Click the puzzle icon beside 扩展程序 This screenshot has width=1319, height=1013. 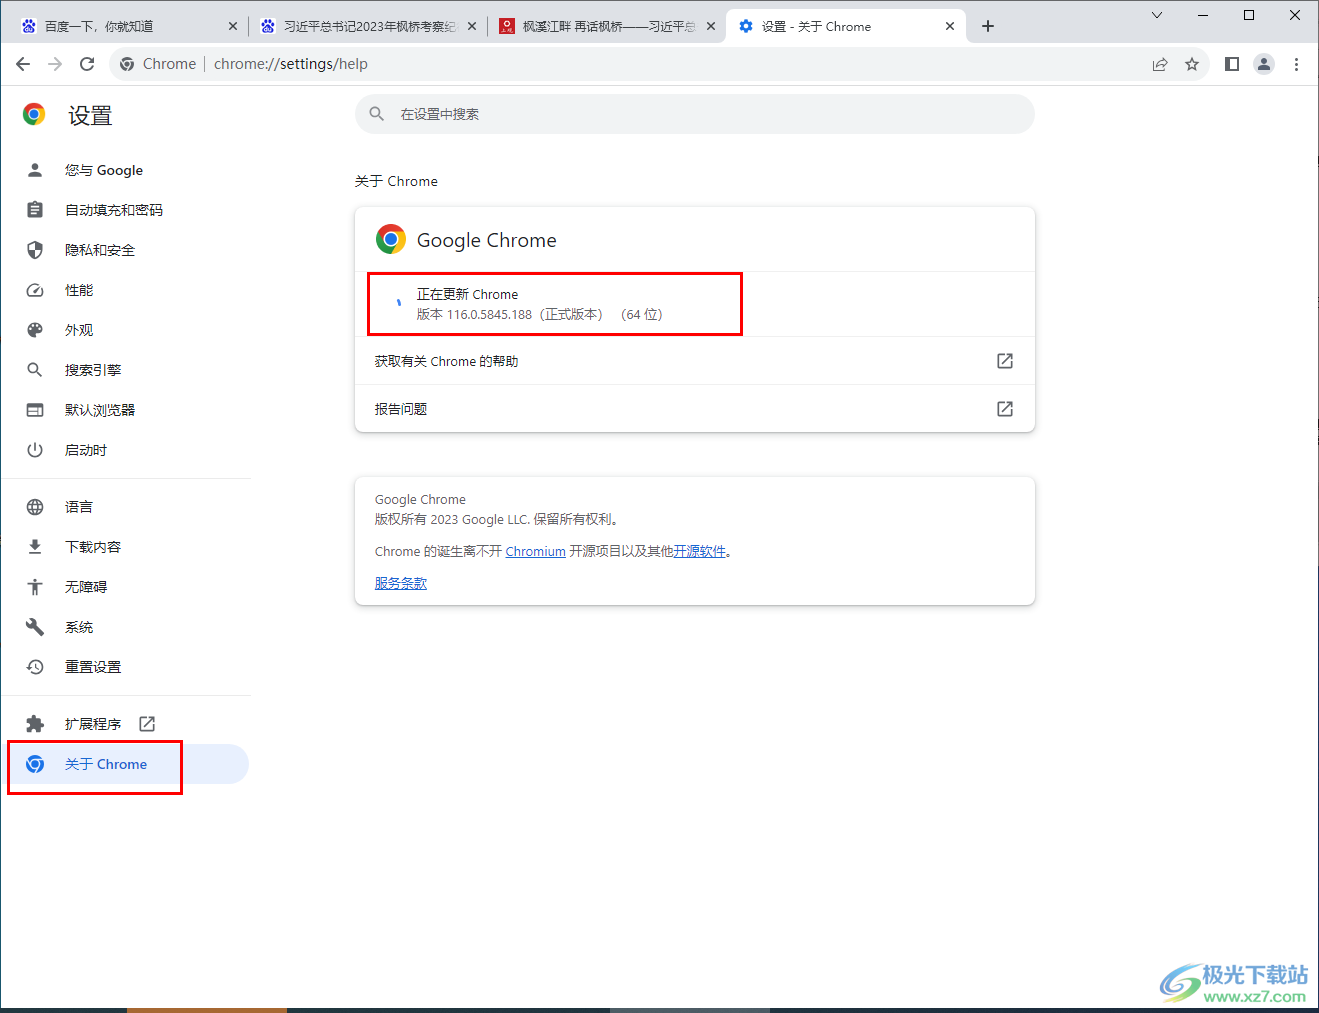tap(35, 724)
